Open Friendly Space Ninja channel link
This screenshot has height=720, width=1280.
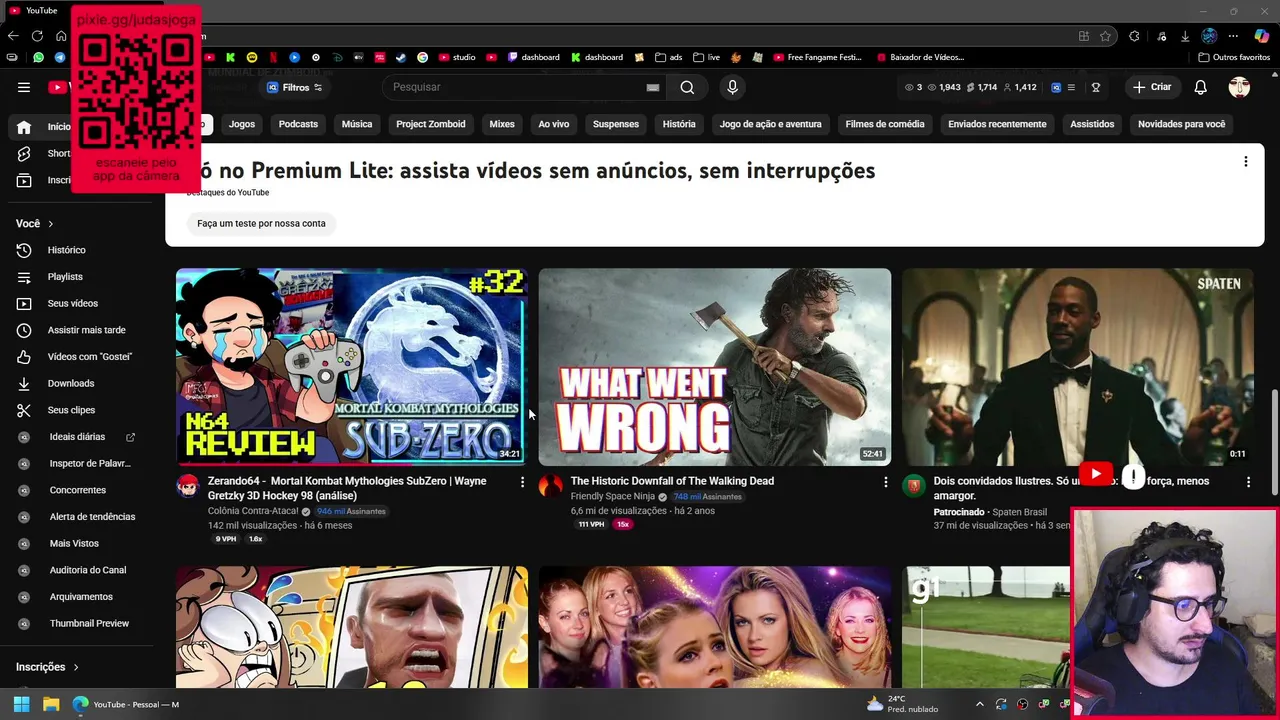(613, 496)
